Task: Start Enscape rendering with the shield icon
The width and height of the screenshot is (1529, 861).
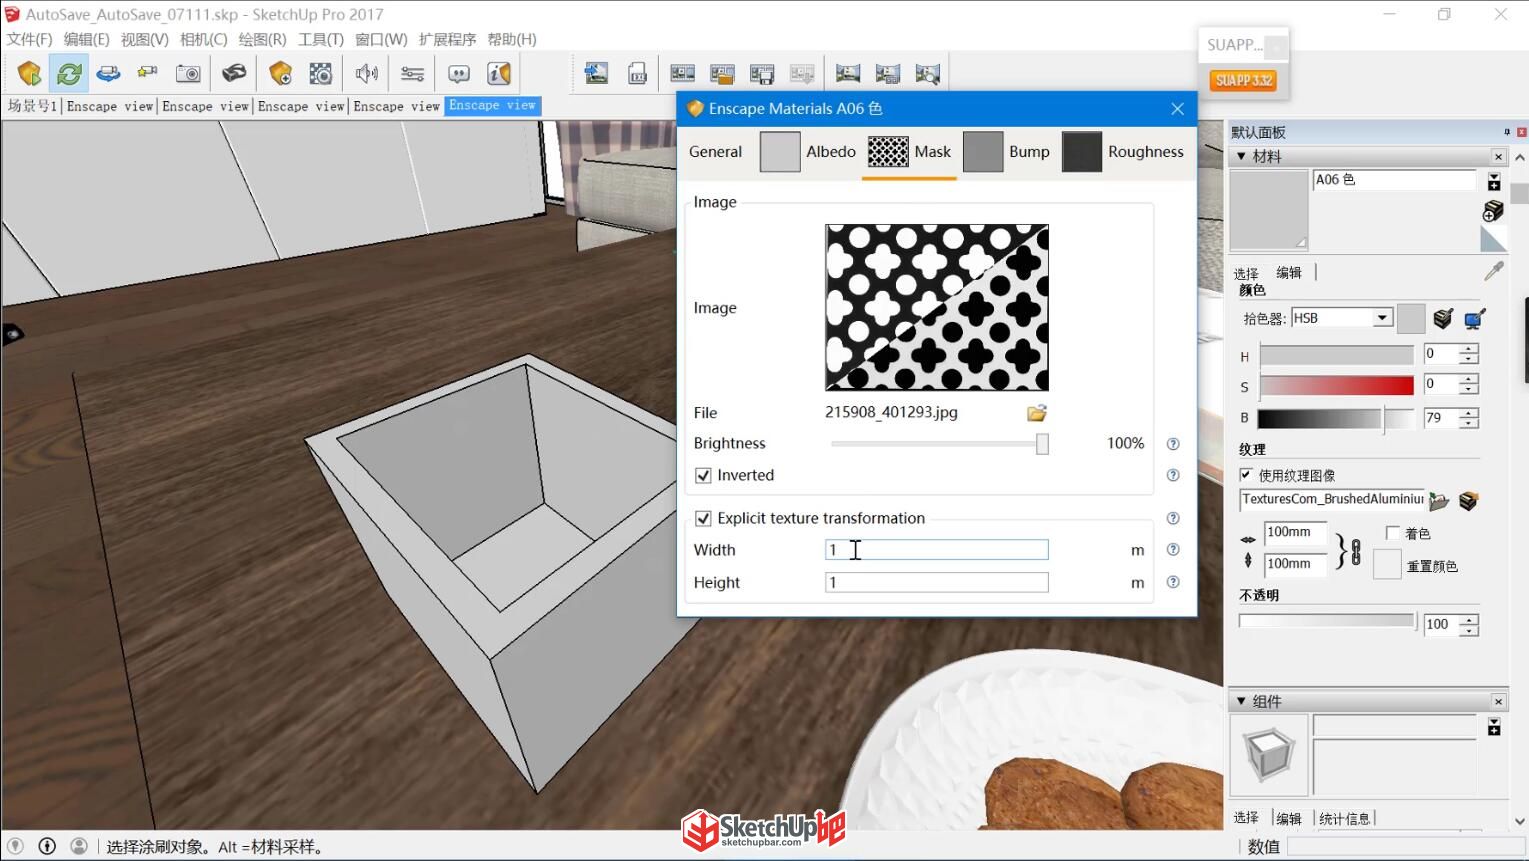Action: click(x=29, y=73)
